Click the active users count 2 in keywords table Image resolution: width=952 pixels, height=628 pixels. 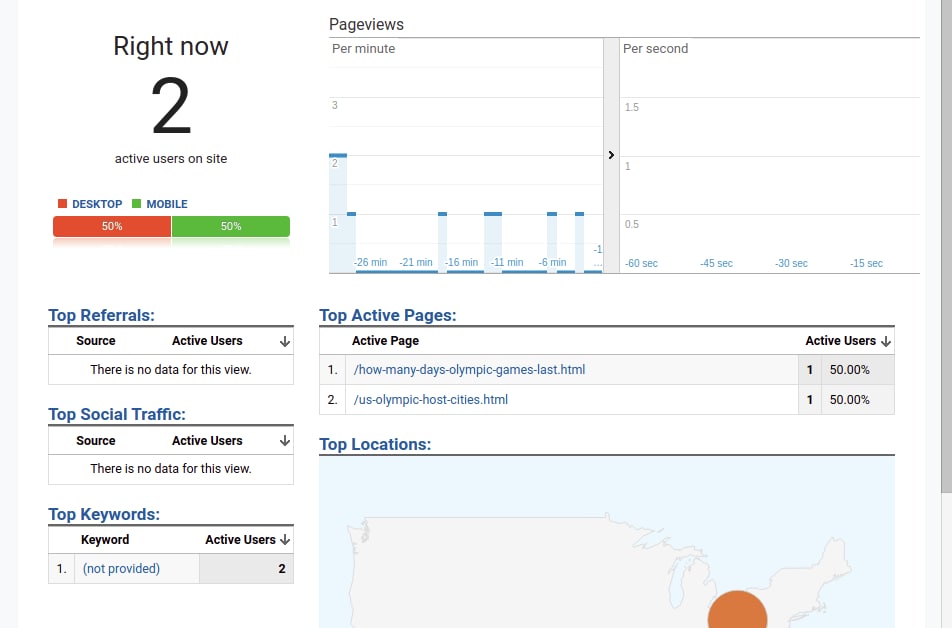click(x=282, y=568)
